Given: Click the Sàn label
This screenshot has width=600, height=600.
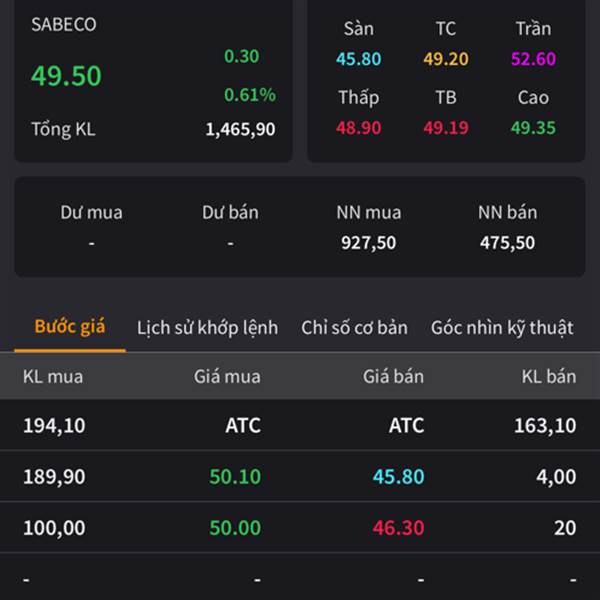Looking at the screenshot, I should click(x=359, y=29).
